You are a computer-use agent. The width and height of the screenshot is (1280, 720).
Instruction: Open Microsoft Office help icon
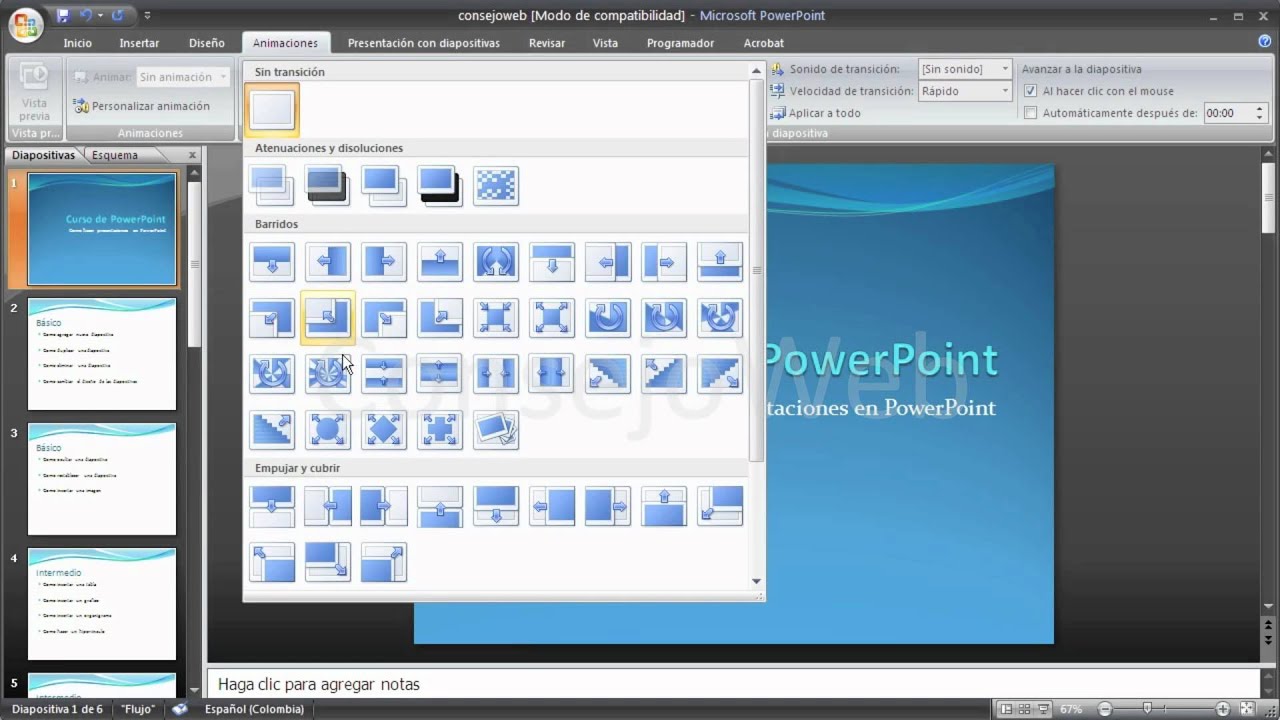[1265, 42]
